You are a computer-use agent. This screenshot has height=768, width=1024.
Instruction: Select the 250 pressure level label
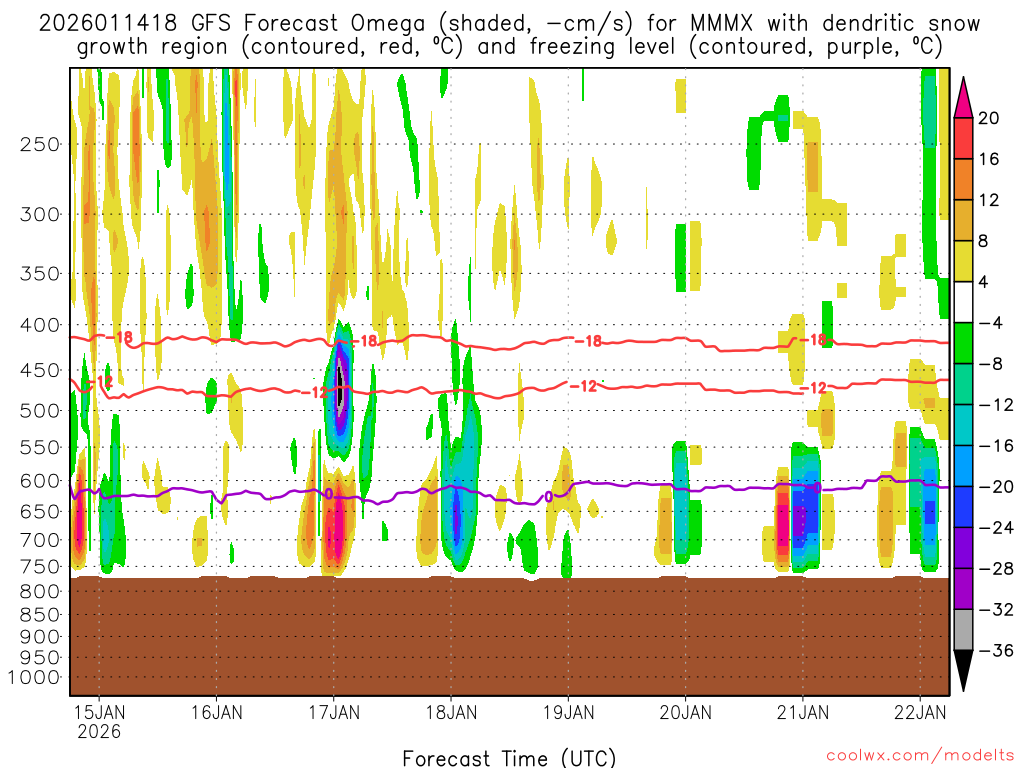pyautogui.click(x=37, y=144)
